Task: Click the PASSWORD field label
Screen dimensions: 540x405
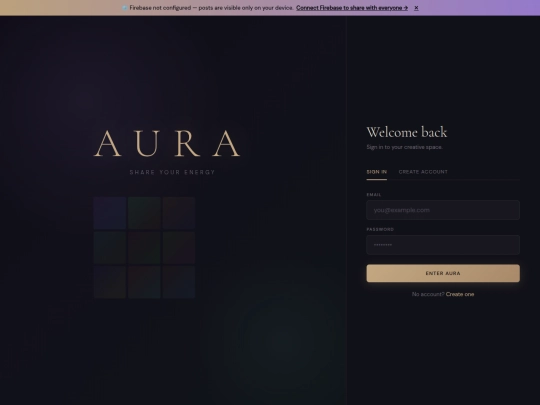Action: [x=380, y=229]
